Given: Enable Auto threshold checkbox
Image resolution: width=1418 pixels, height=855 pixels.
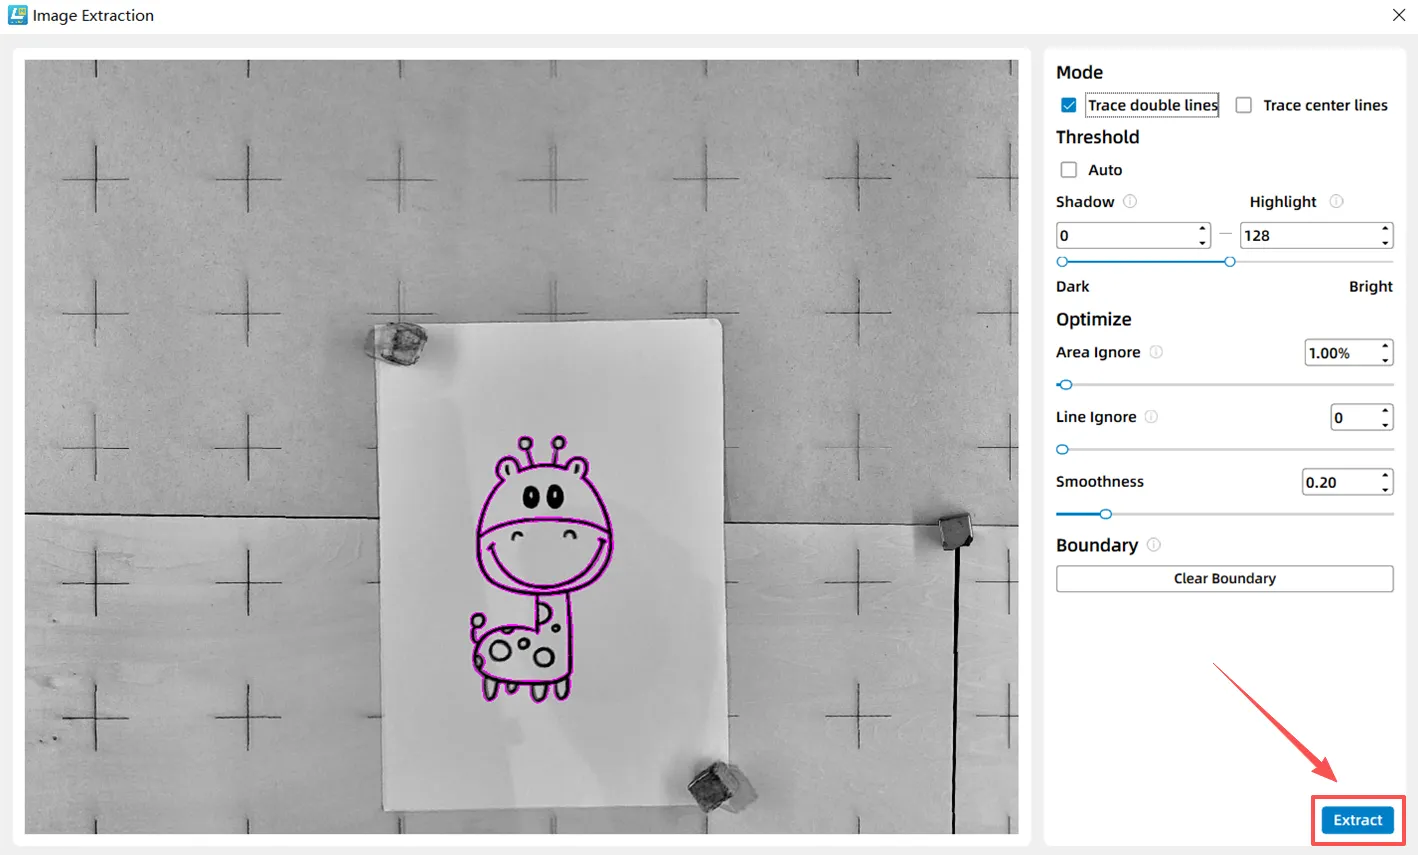Looking at the screenshot, I should pyautogui.click(x=1069, y=170).
